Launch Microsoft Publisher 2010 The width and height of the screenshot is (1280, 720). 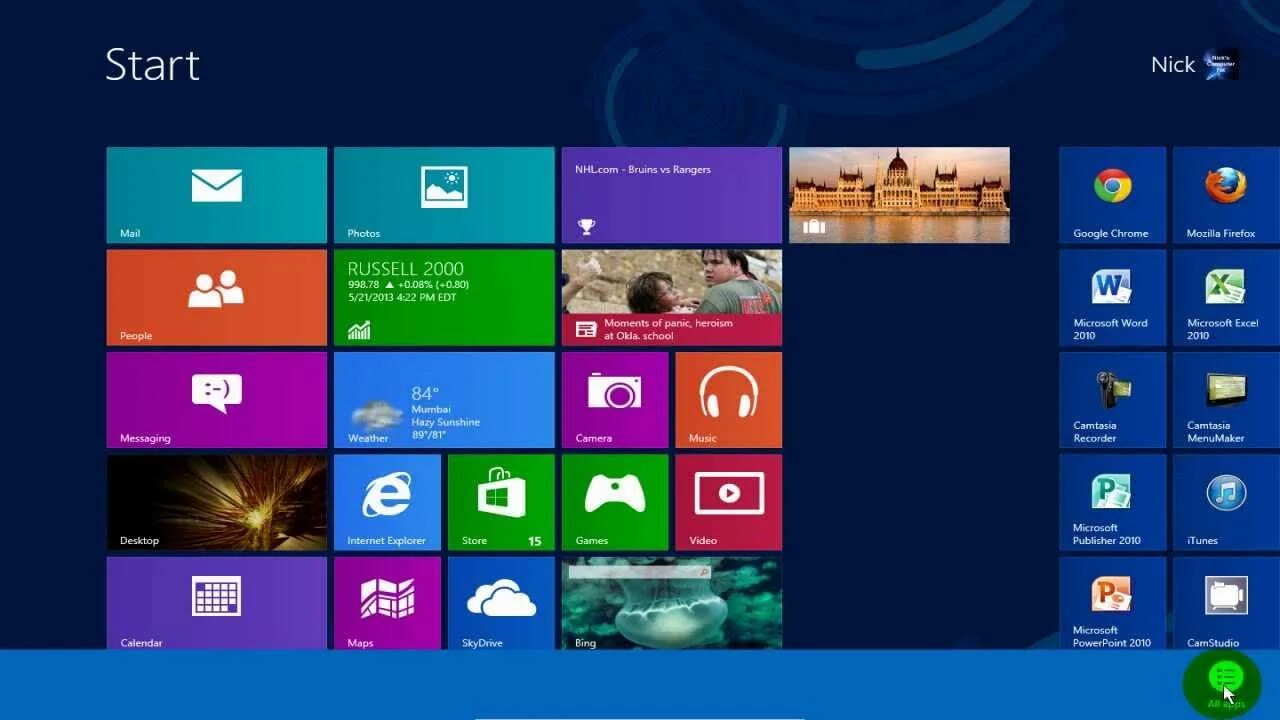[x=1112, y=502]
